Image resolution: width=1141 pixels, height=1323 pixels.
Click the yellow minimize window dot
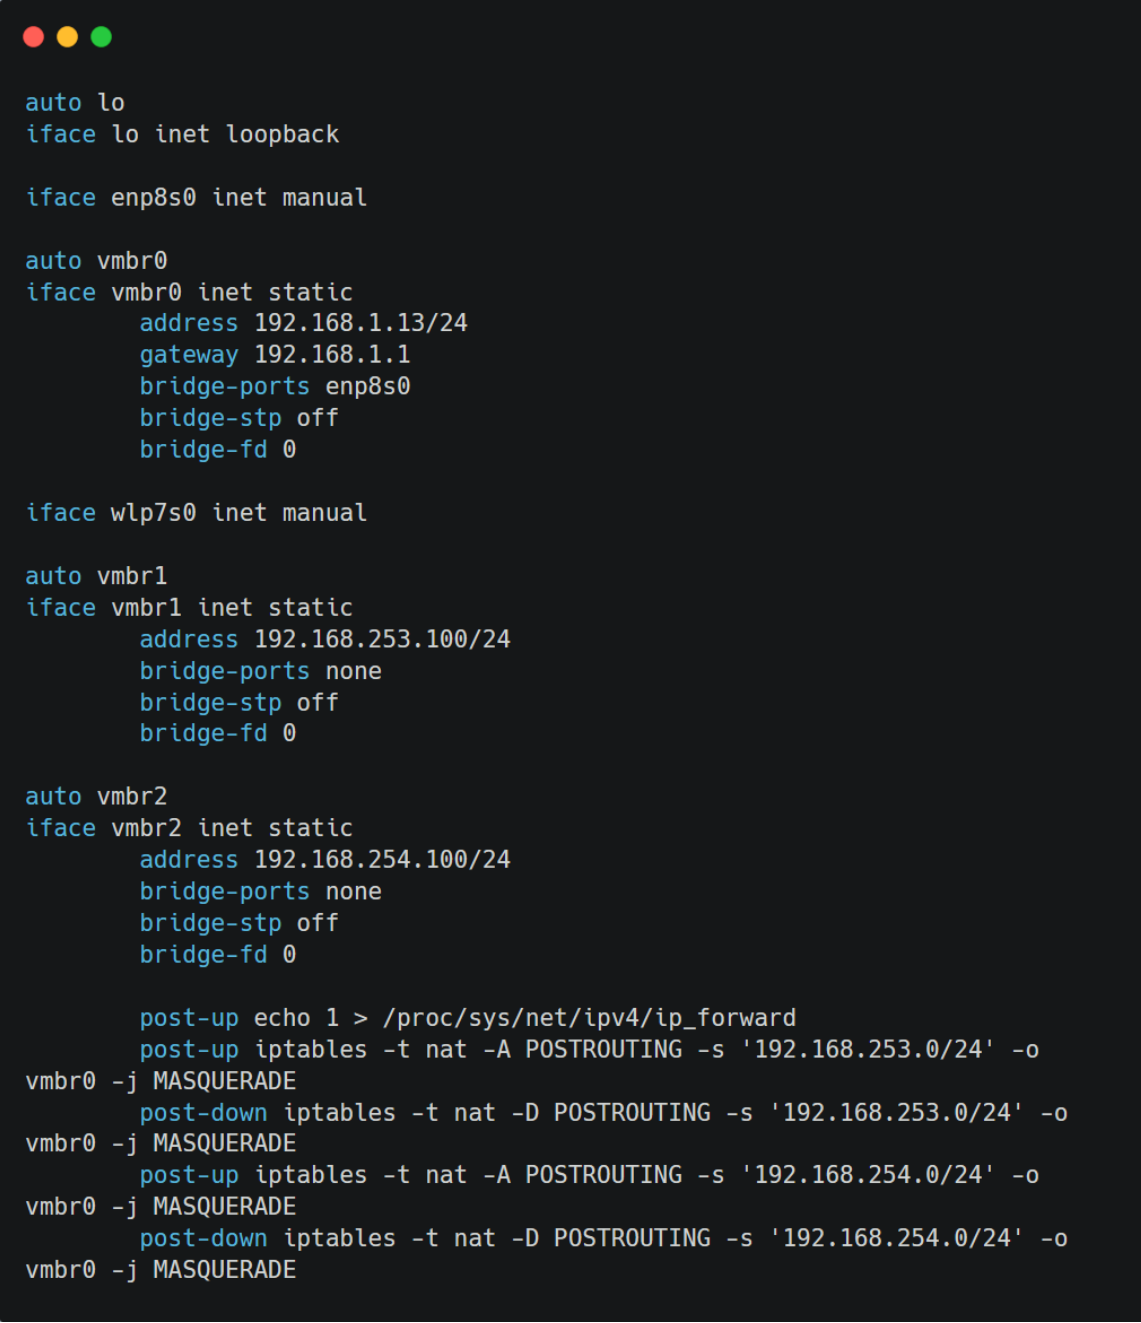click(67, 37)
